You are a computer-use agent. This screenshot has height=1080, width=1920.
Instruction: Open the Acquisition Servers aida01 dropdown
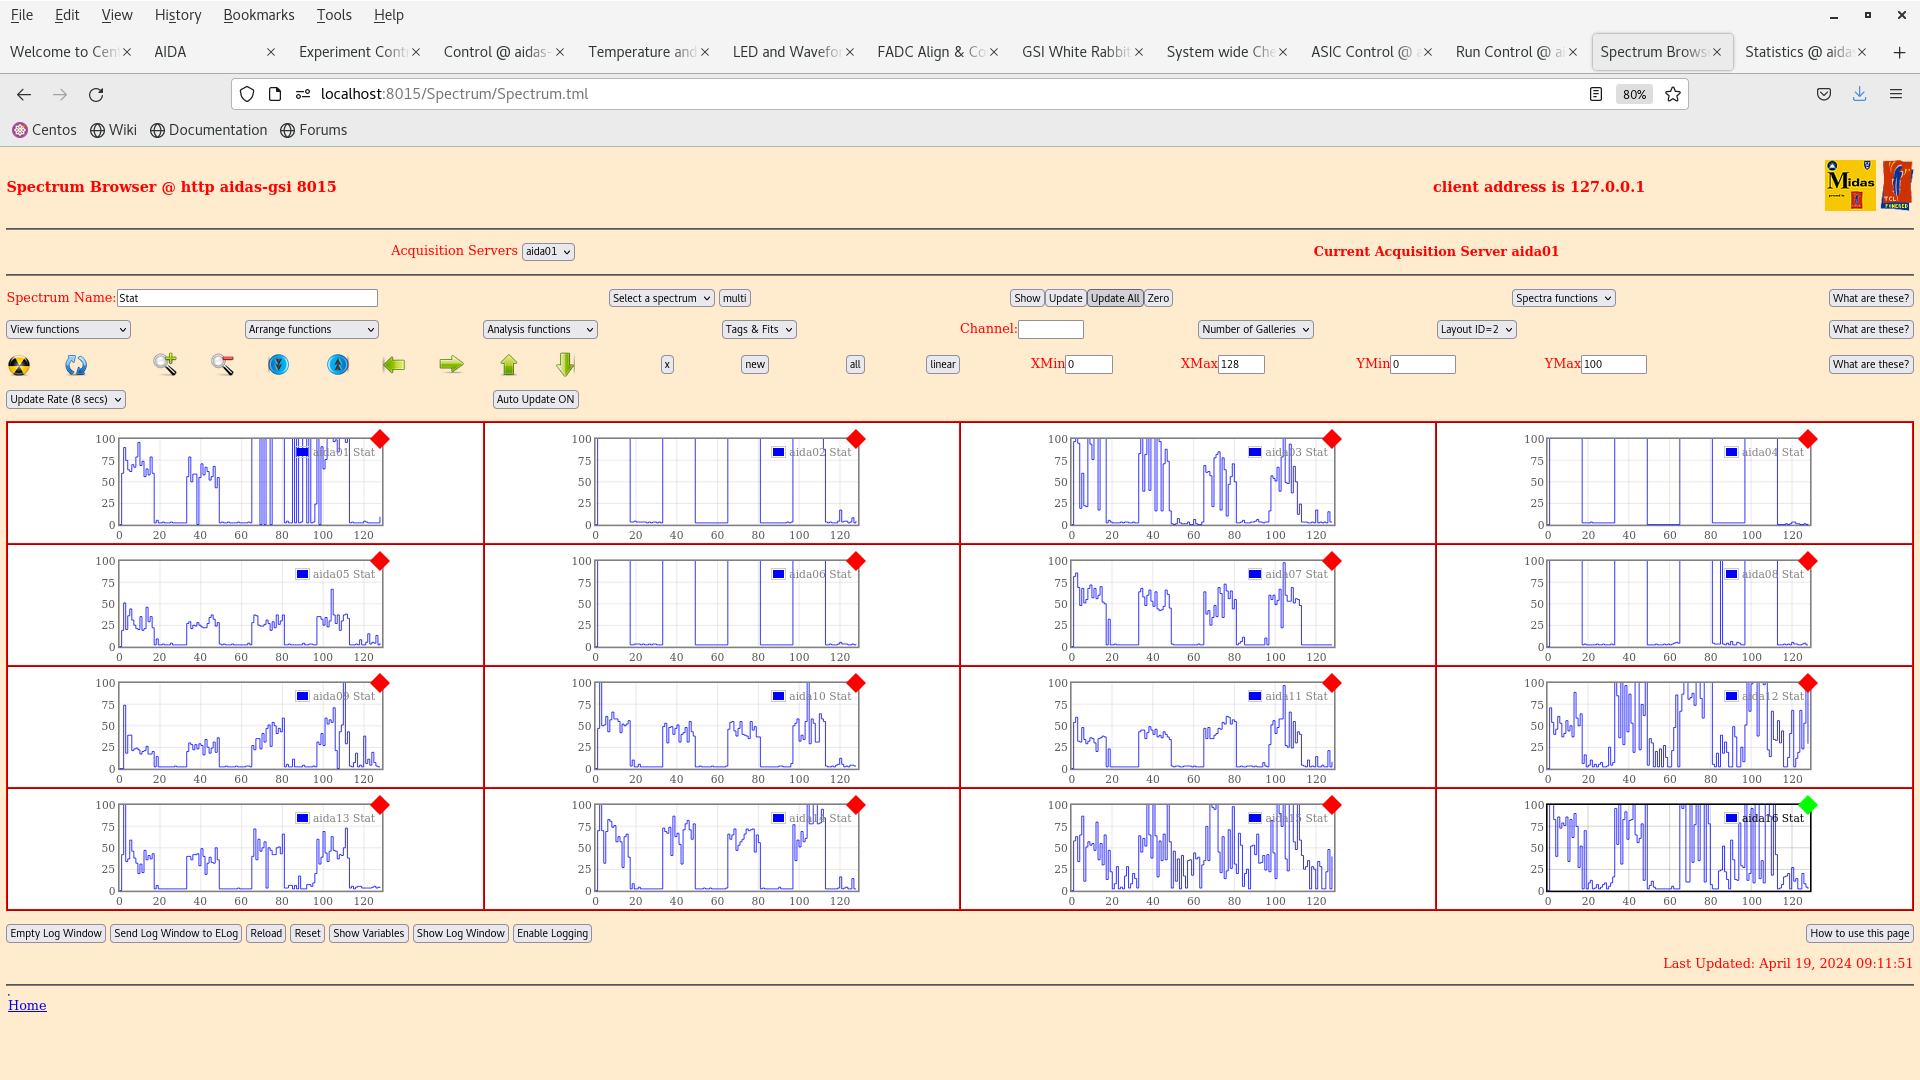tap(548, 252)
